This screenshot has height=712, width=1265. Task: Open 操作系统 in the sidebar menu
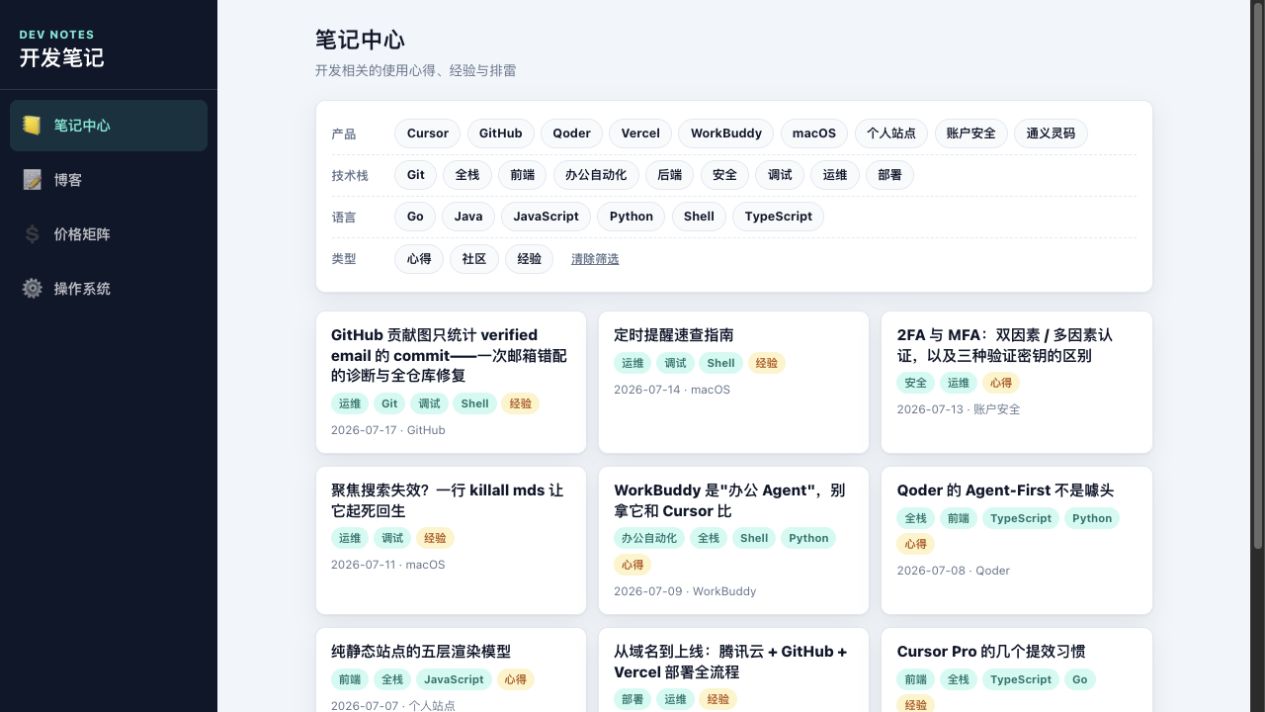[x=109, y=288]
